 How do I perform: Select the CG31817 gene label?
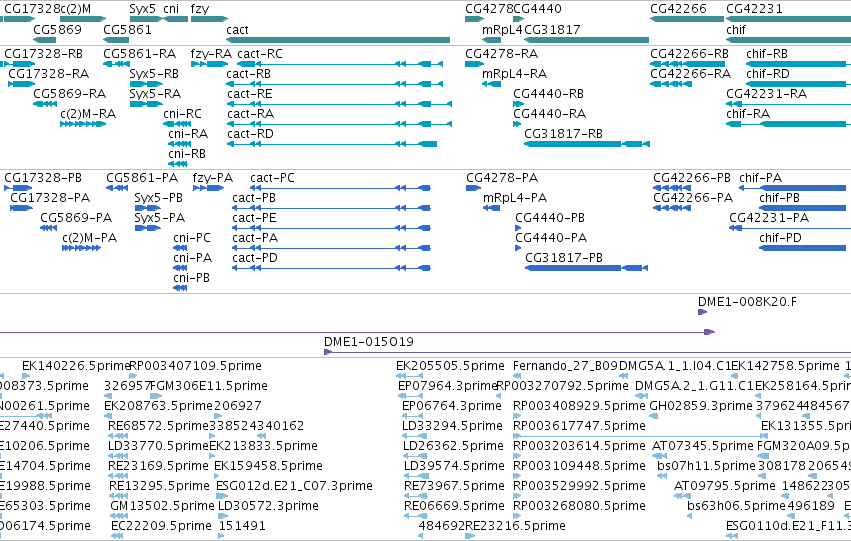pyautogui.click(x=552, y=30)
